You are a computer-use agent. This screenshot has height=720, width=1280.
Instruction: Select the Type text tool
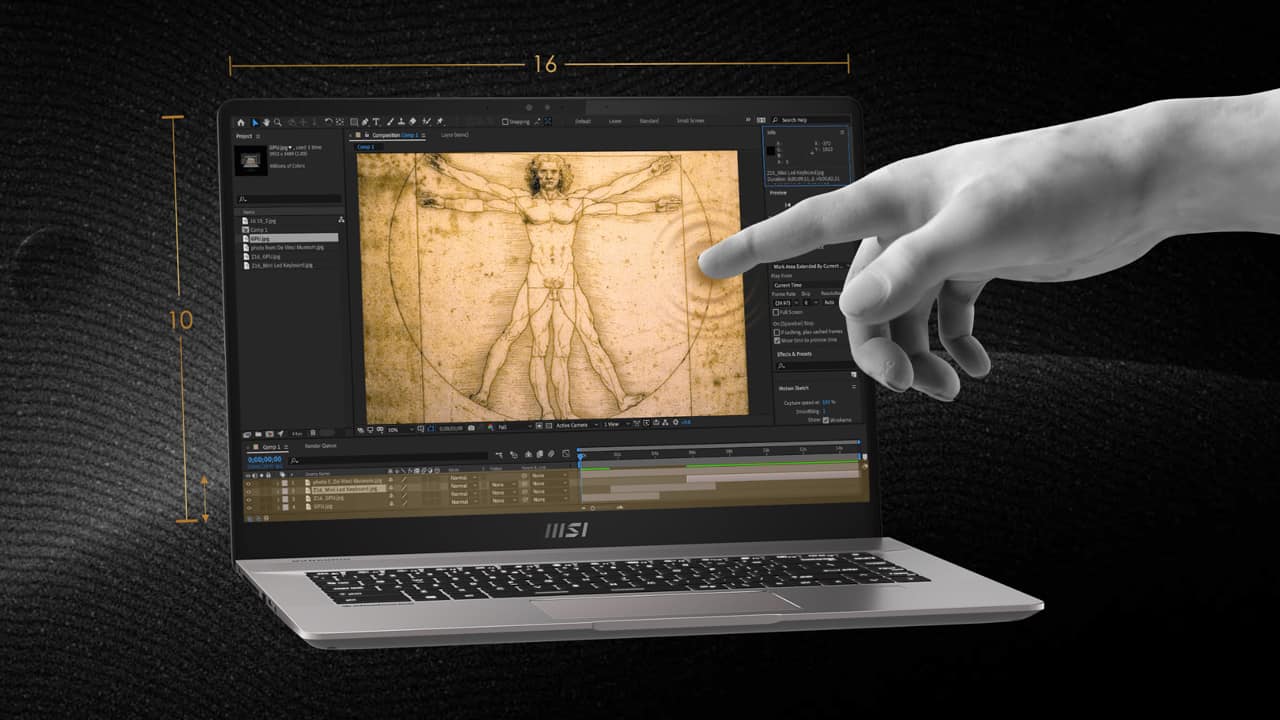pos(376,122)
